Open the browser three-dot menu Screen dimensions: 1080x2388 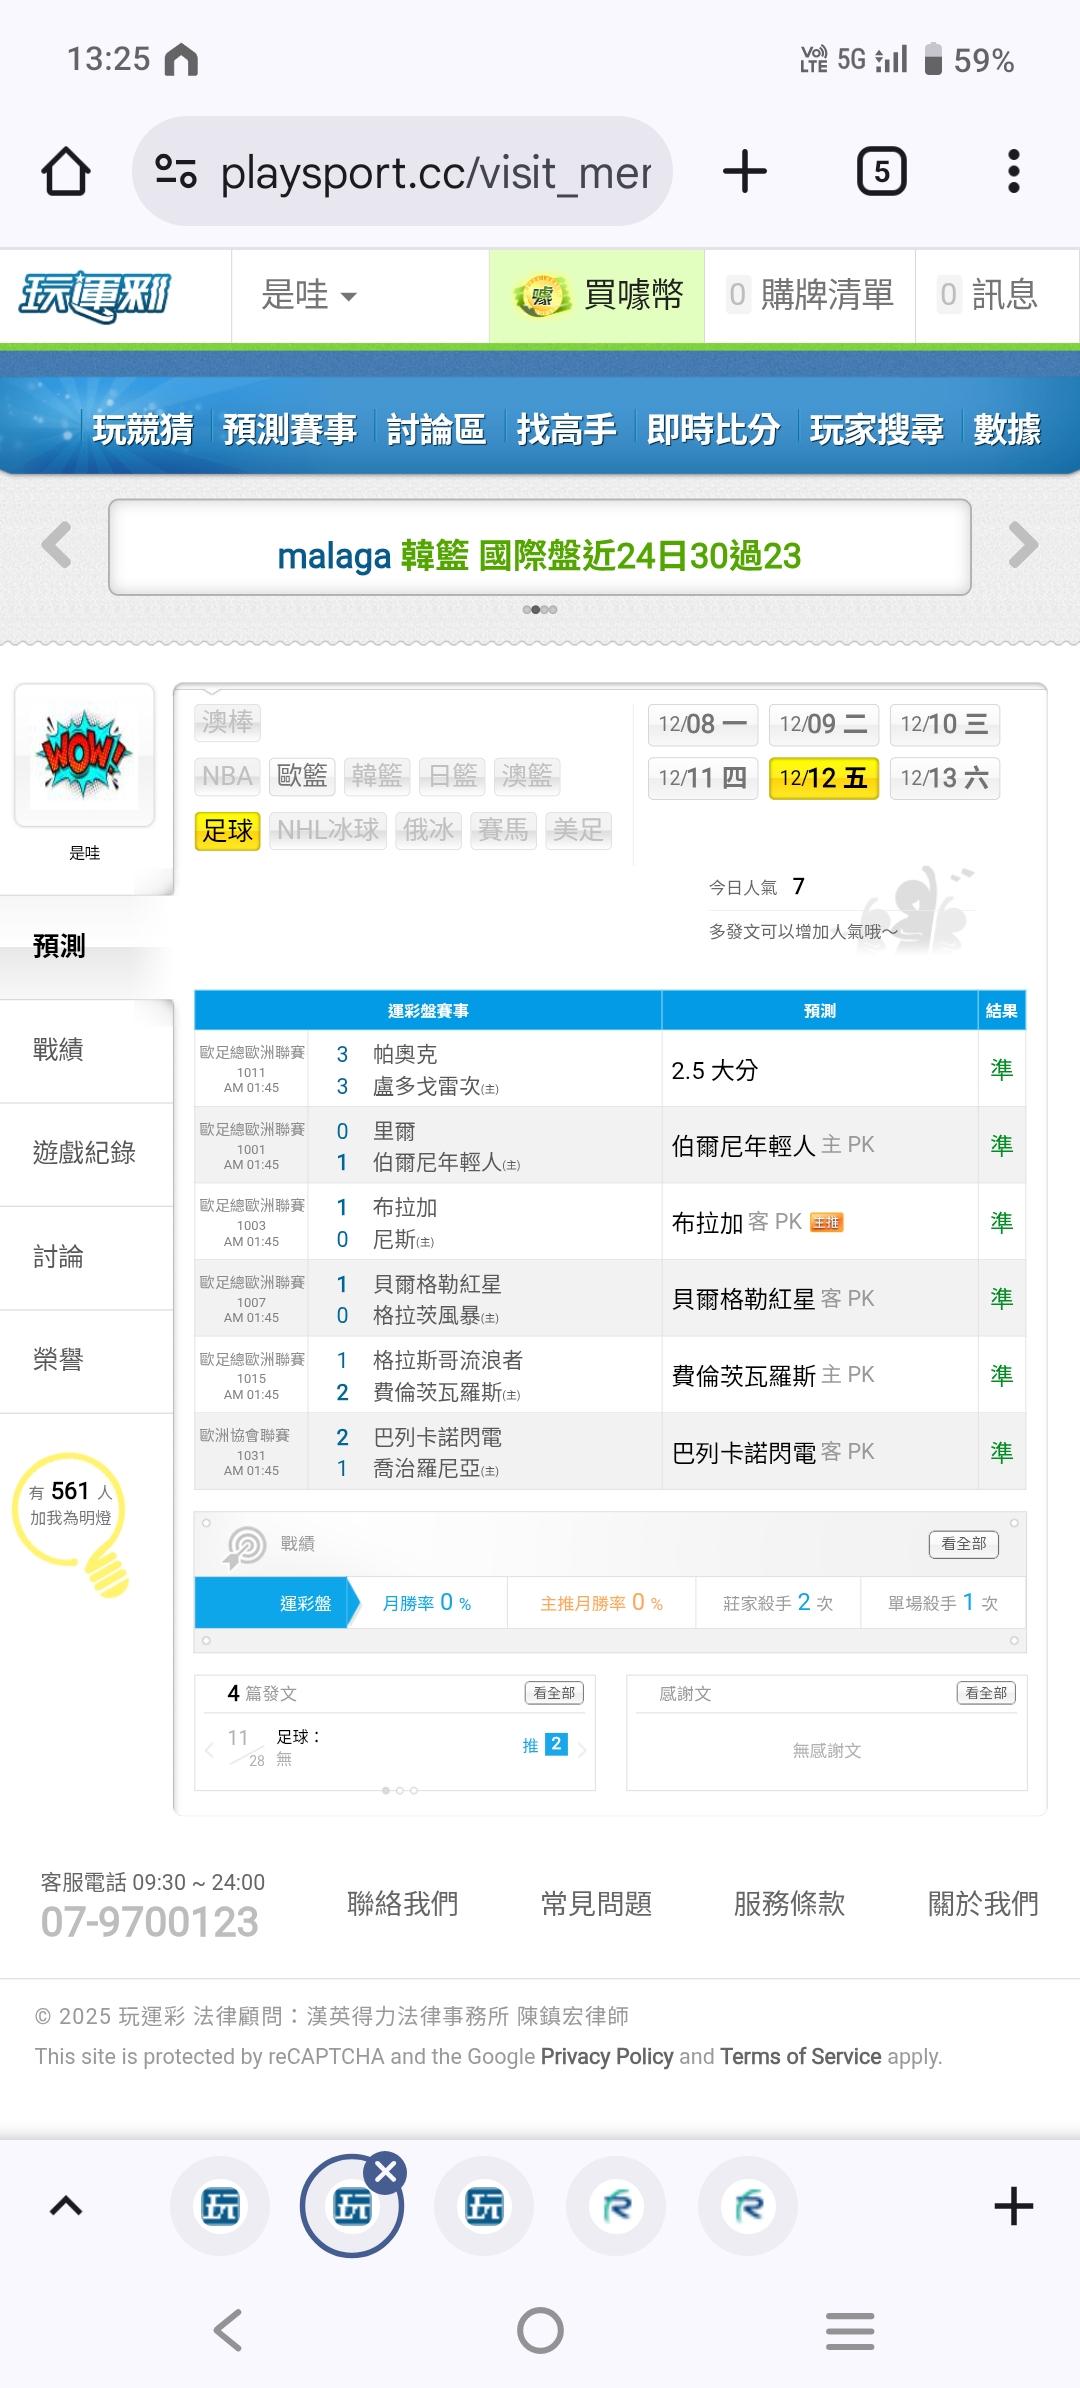coord(1014,171)
